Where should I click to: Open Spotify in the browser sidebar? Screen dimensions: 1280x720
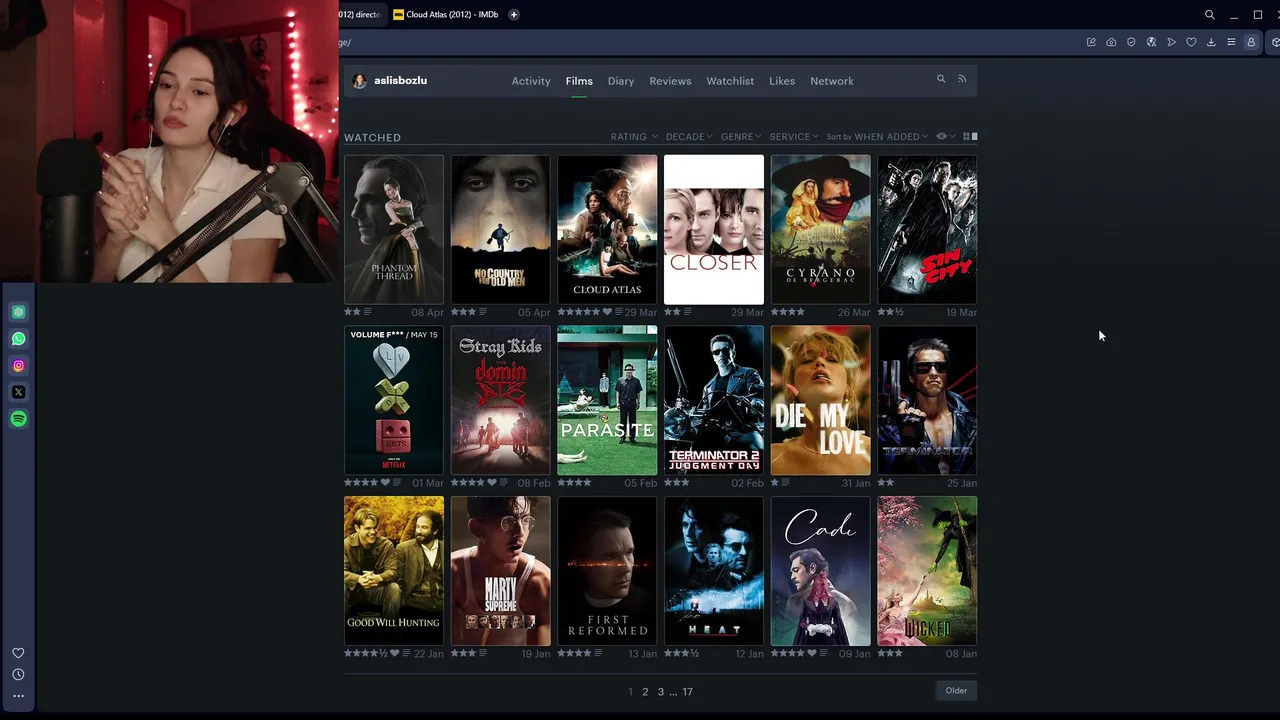[18, 419]
